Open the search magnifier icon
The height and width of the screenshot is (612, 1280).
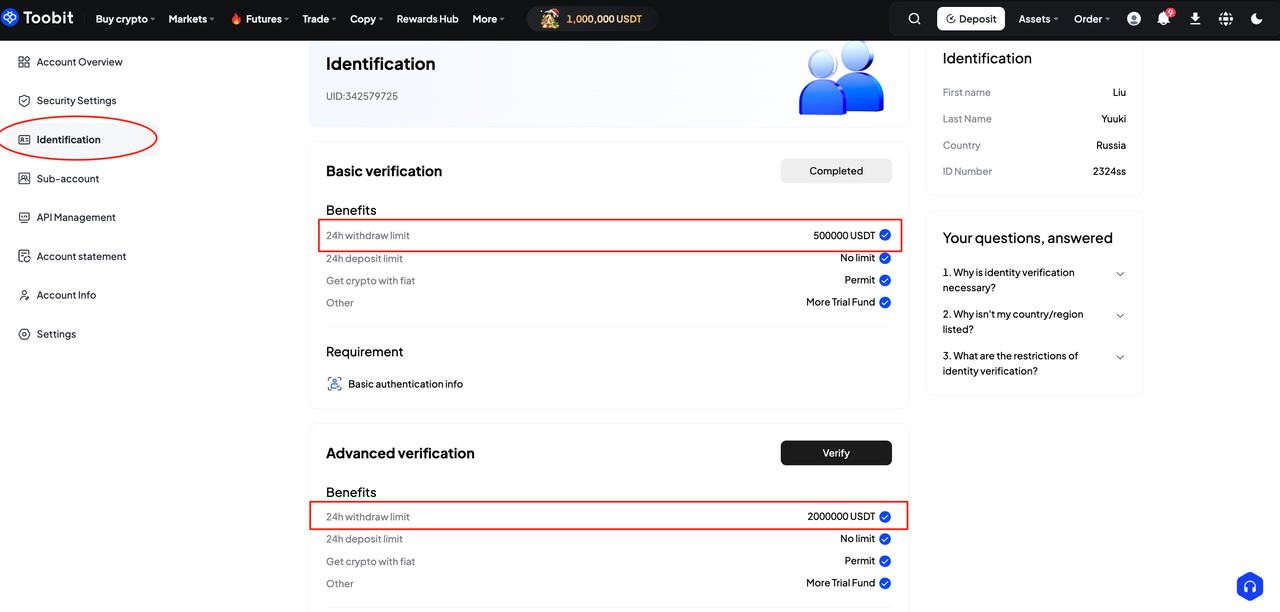[x=914, y=19]
